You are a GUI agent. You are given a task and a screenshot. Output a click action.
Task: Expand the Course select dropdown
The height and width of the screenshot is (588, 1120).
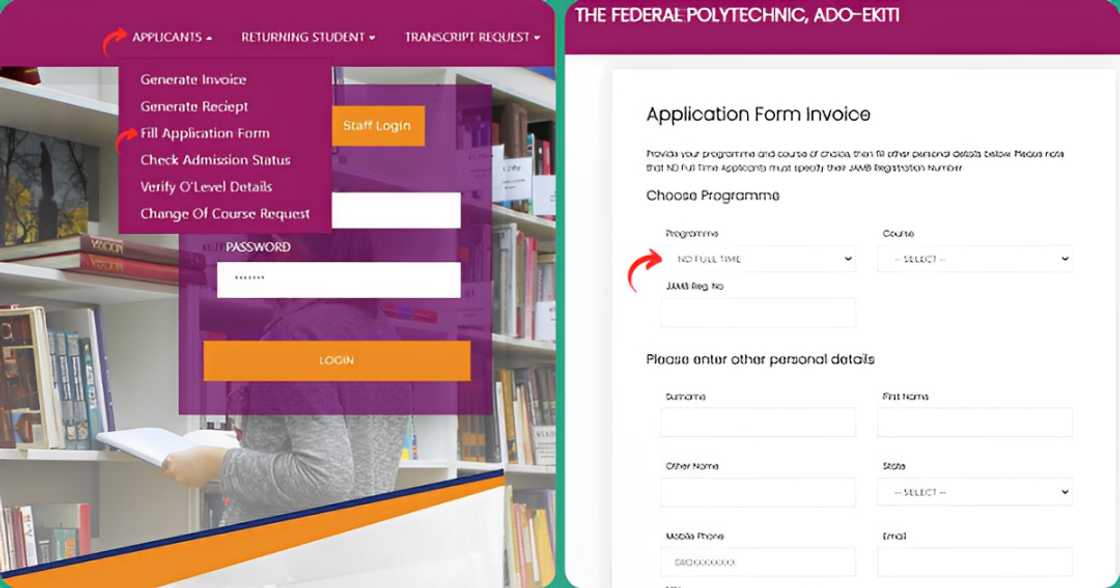click(x=975, y=259)
